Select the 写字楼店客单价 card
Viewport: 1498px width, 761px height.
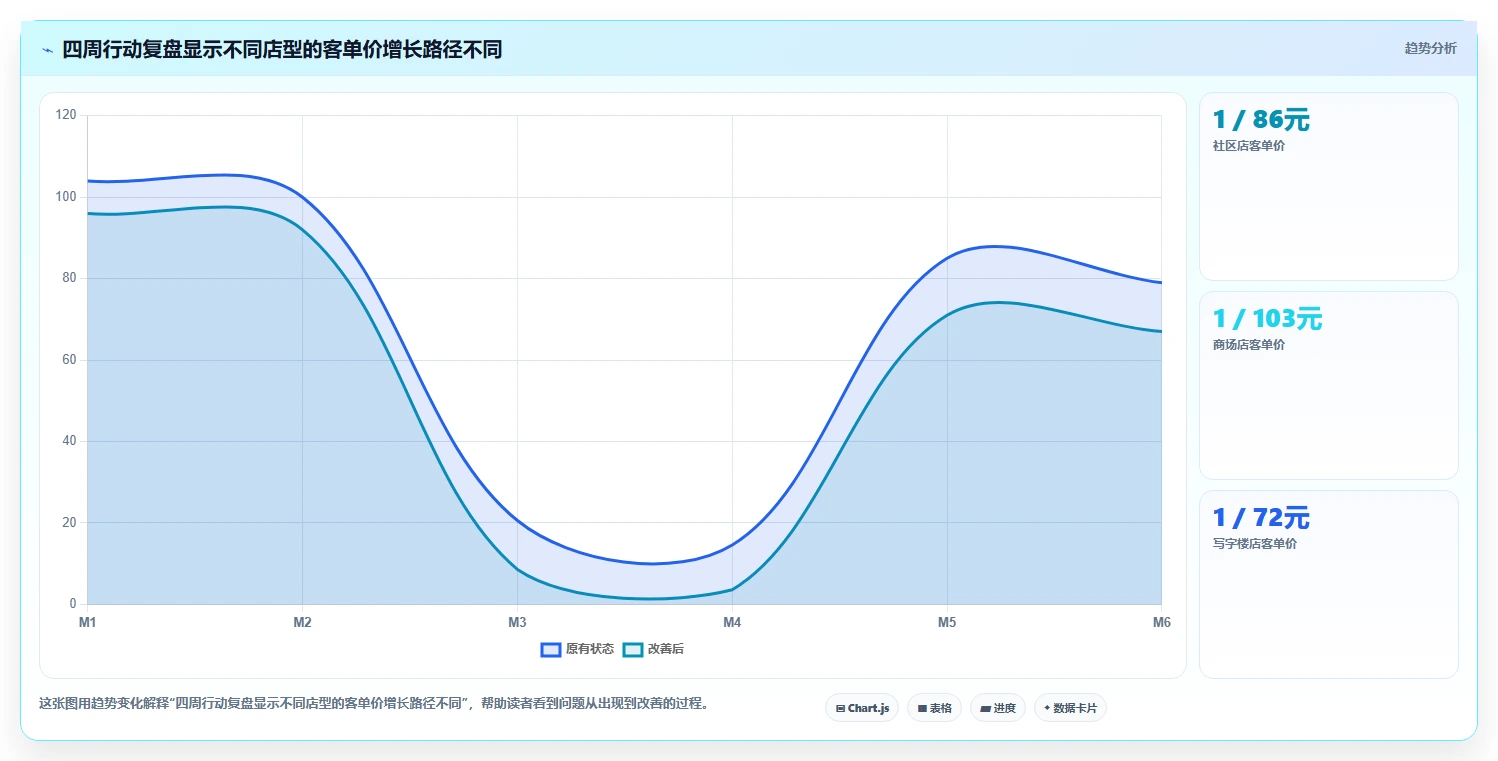(x=1328, y=584)
